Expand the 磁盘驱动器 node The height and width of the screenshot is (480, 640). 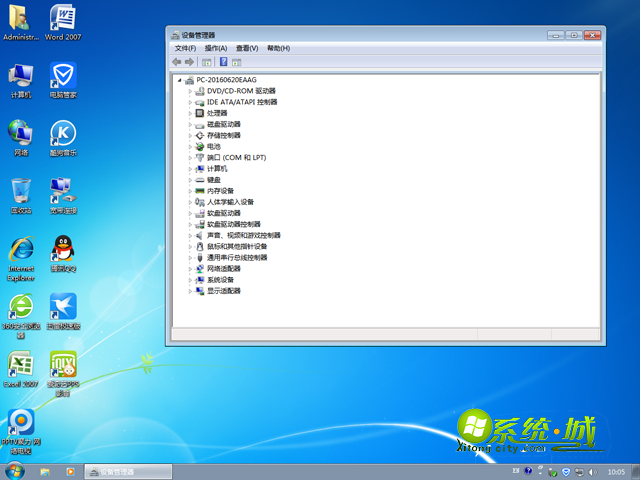[x=190, y=124]
